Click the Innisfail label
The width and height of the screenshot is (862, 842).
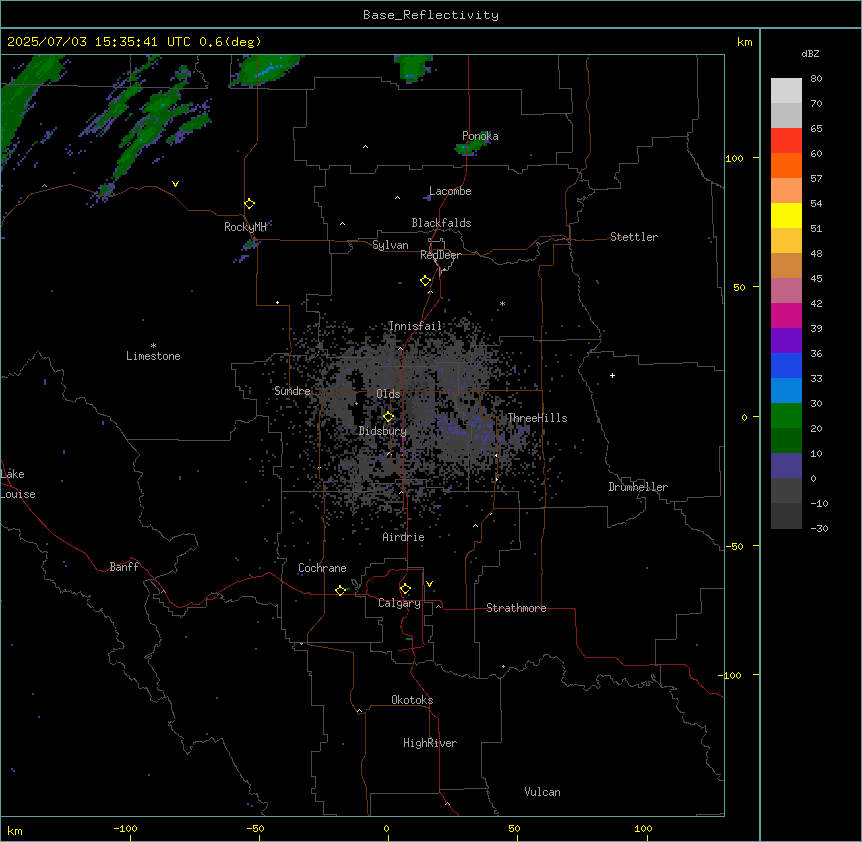click(415, 326)
